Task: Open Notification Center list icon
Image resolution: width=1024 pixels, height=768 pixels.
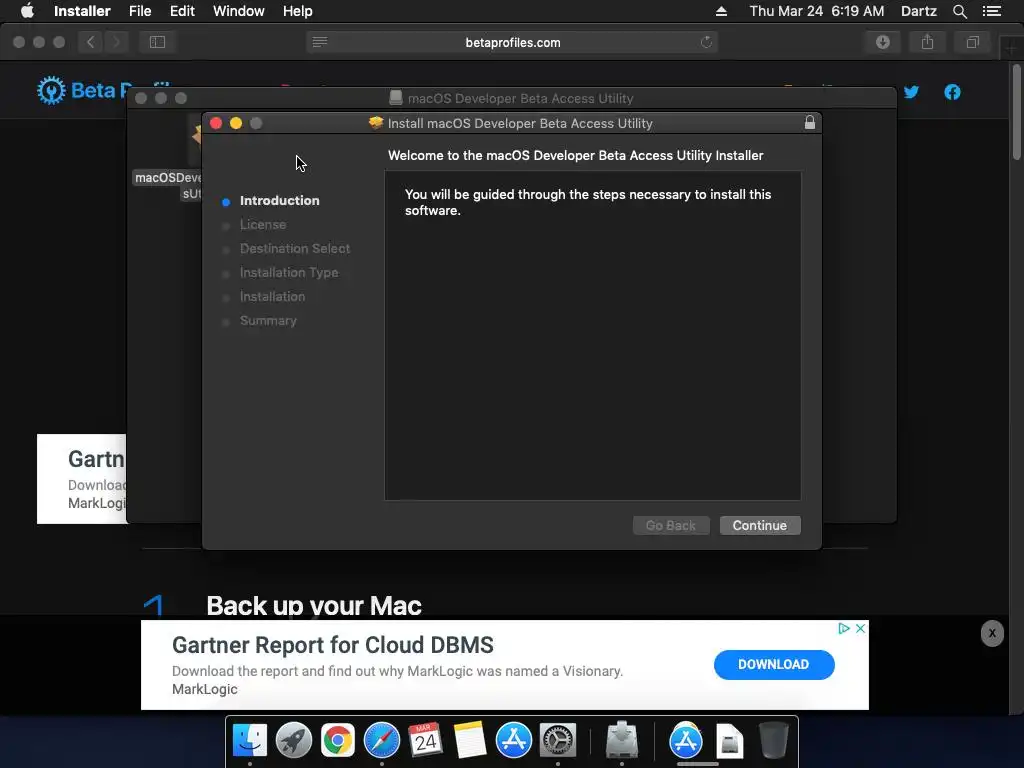Action: [x=992, y=11]
